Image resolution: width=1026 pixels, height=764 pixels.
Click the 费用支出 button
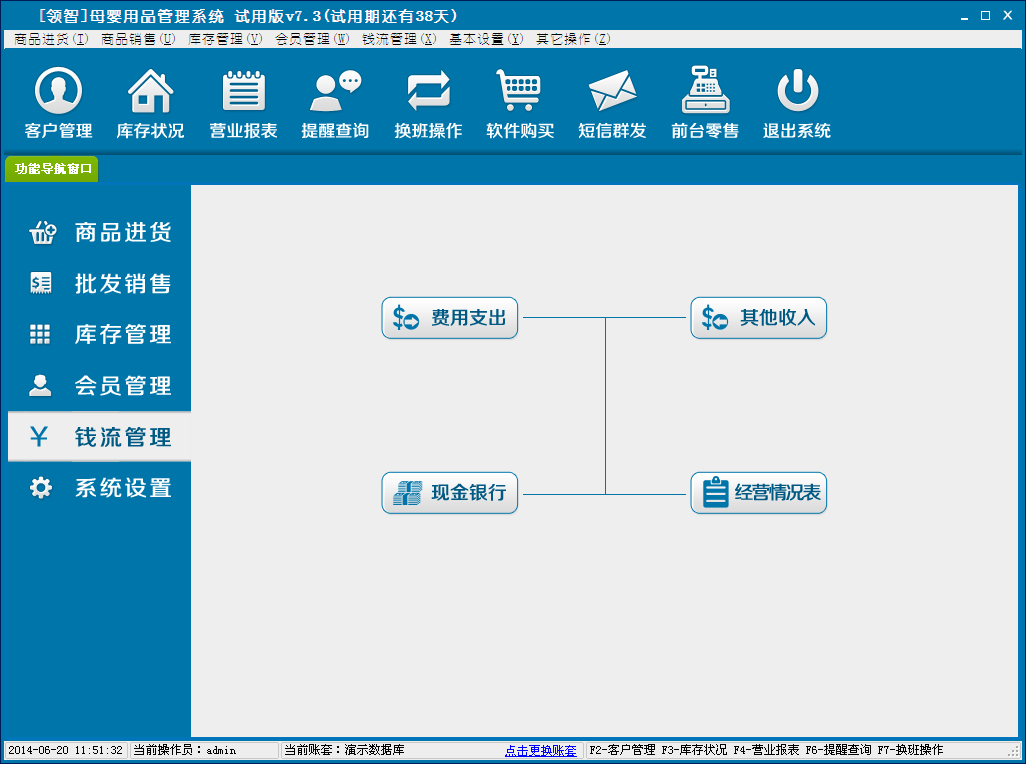point(450,318)
